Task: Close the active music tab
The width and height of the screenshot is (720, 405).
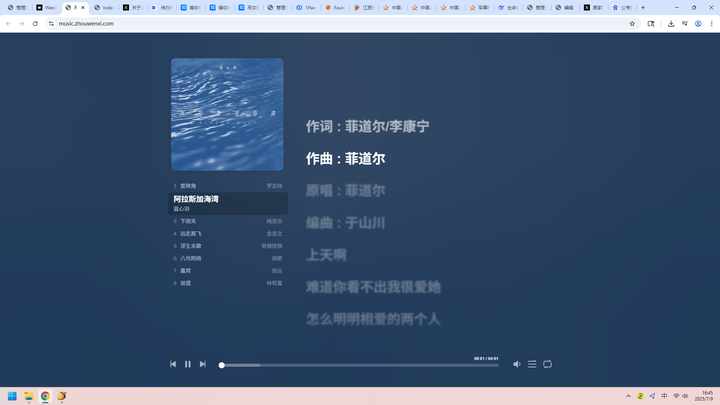Action: (x=83, y=7)
